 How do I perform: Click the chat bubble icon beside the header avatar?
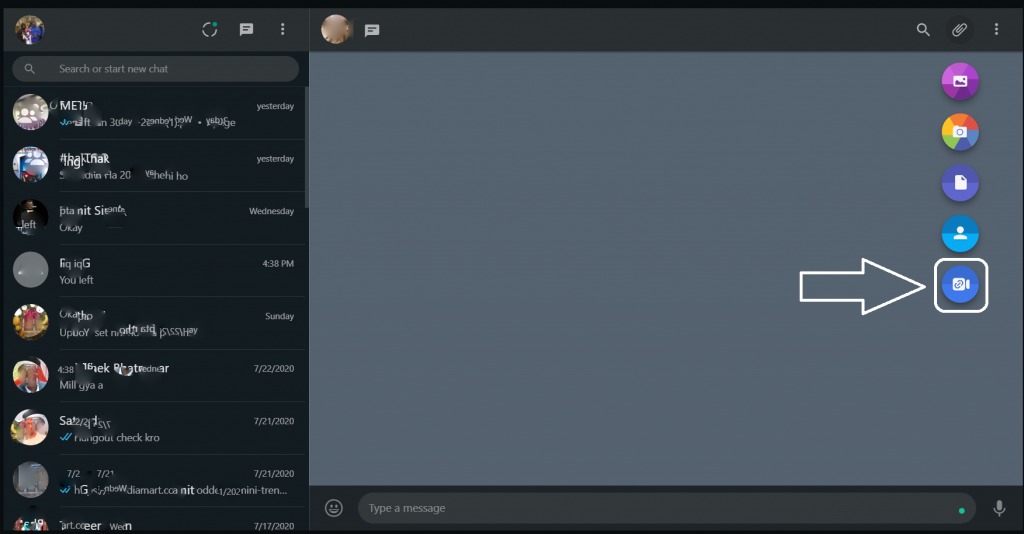[x=372, y=30]
